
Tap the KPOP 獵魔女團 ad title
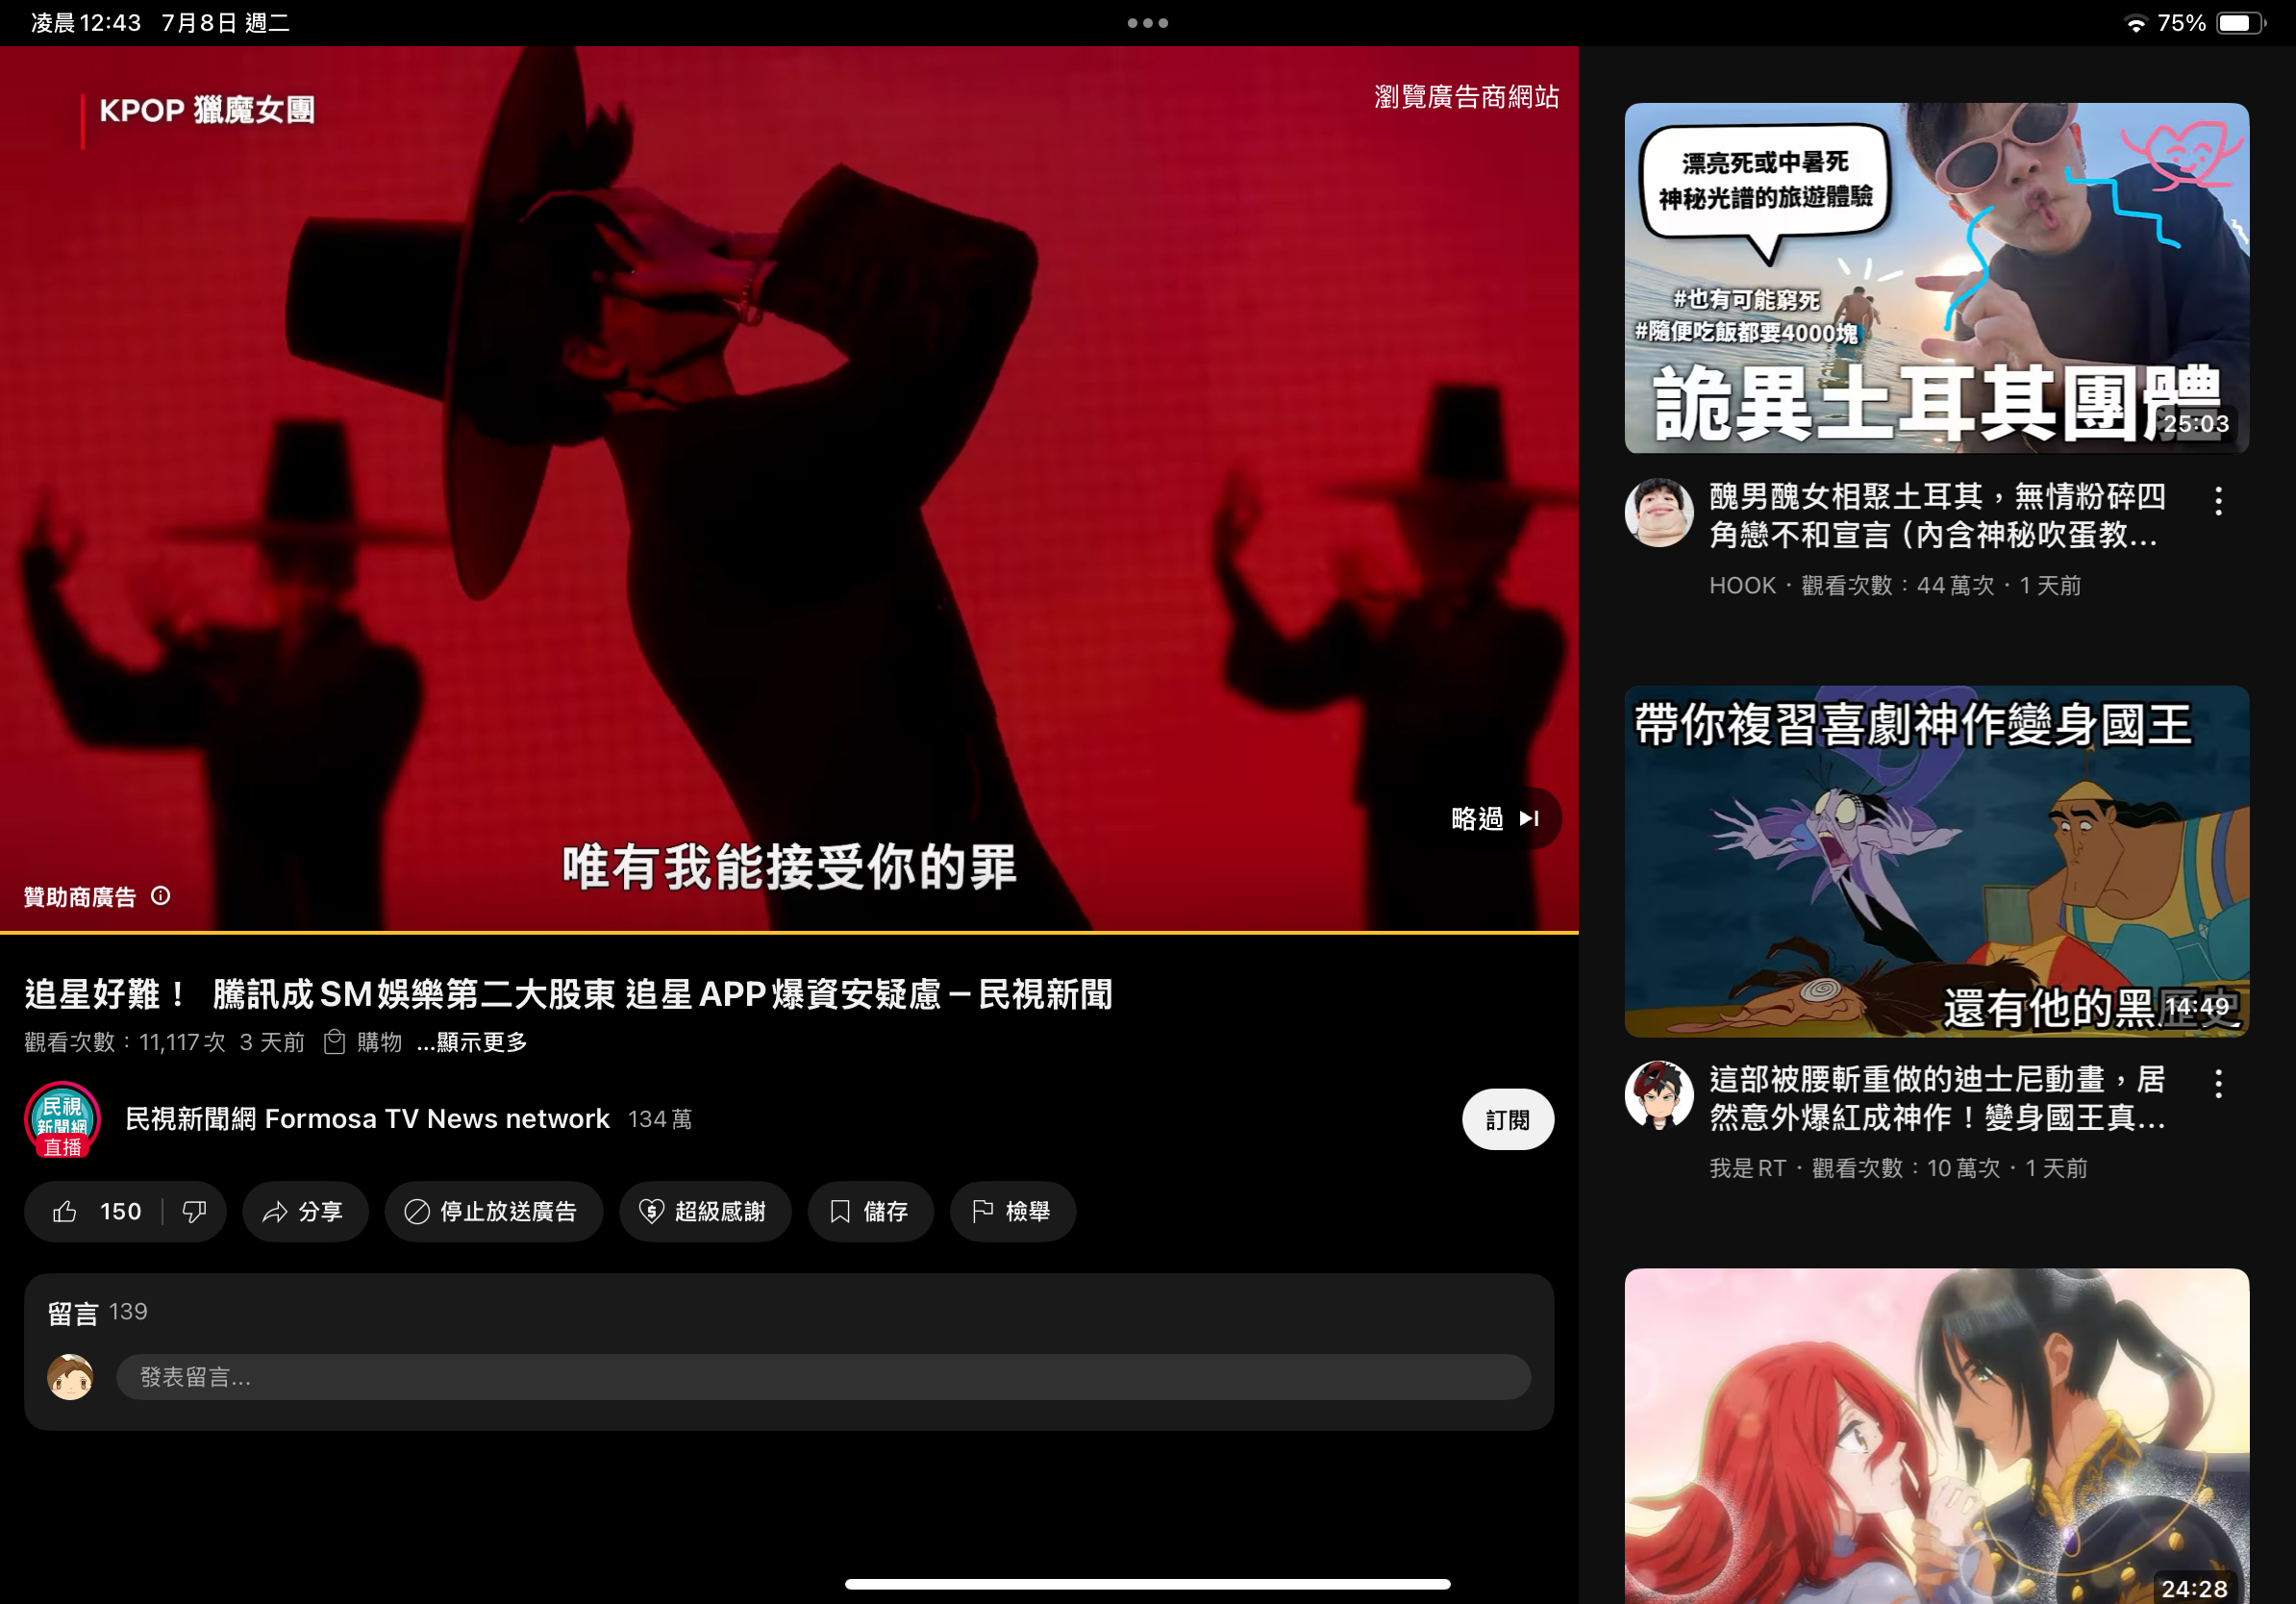point(207,110)
